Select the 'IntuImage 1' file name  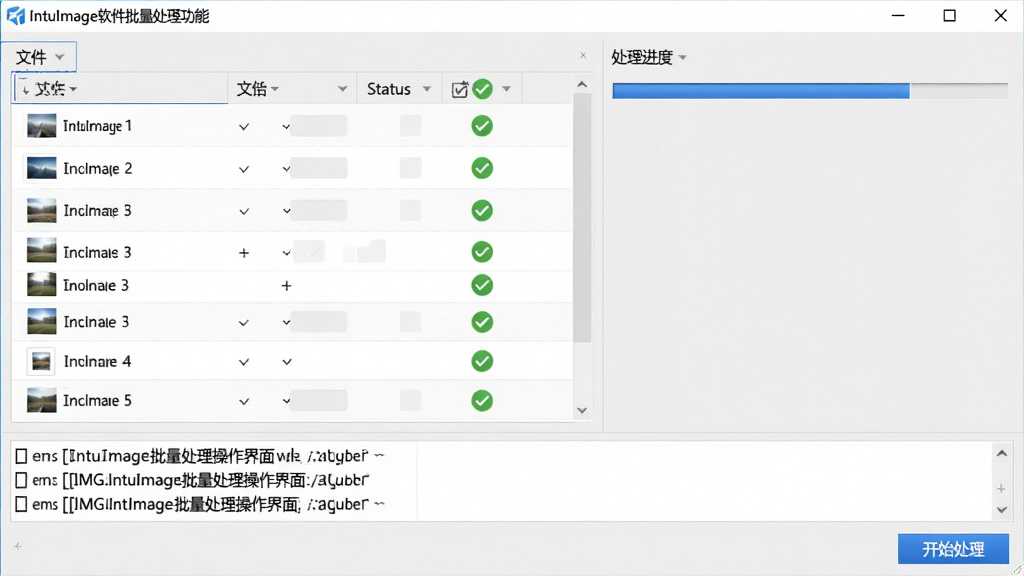pos(97,126)
